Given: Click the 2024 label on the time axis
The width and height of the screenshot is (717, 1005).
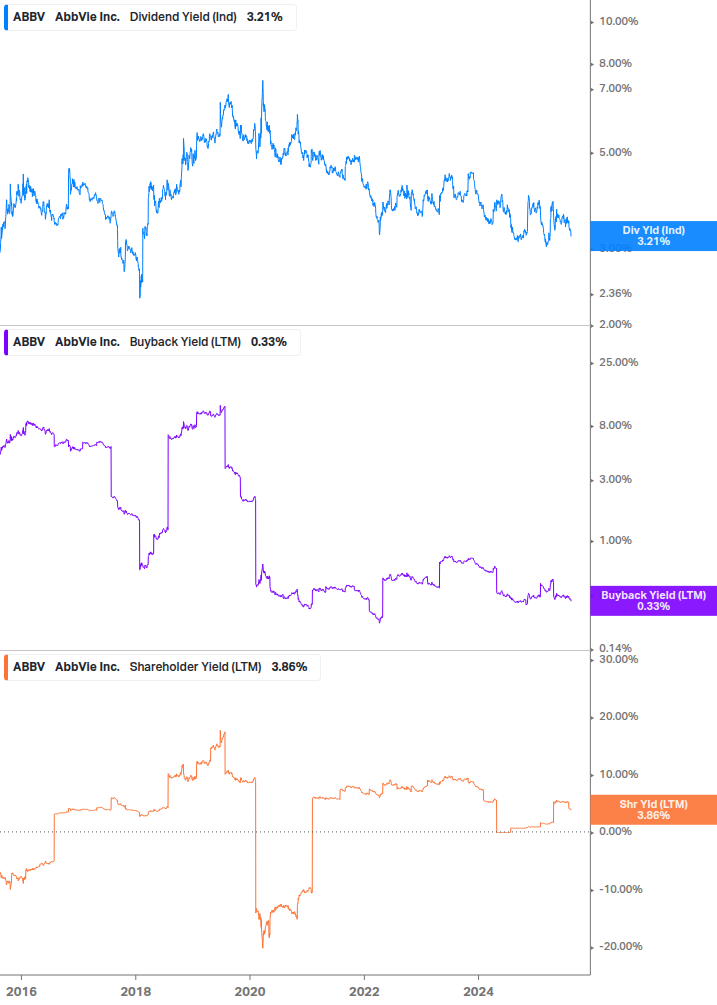Looking at the screenshot, I should [479, 992].
